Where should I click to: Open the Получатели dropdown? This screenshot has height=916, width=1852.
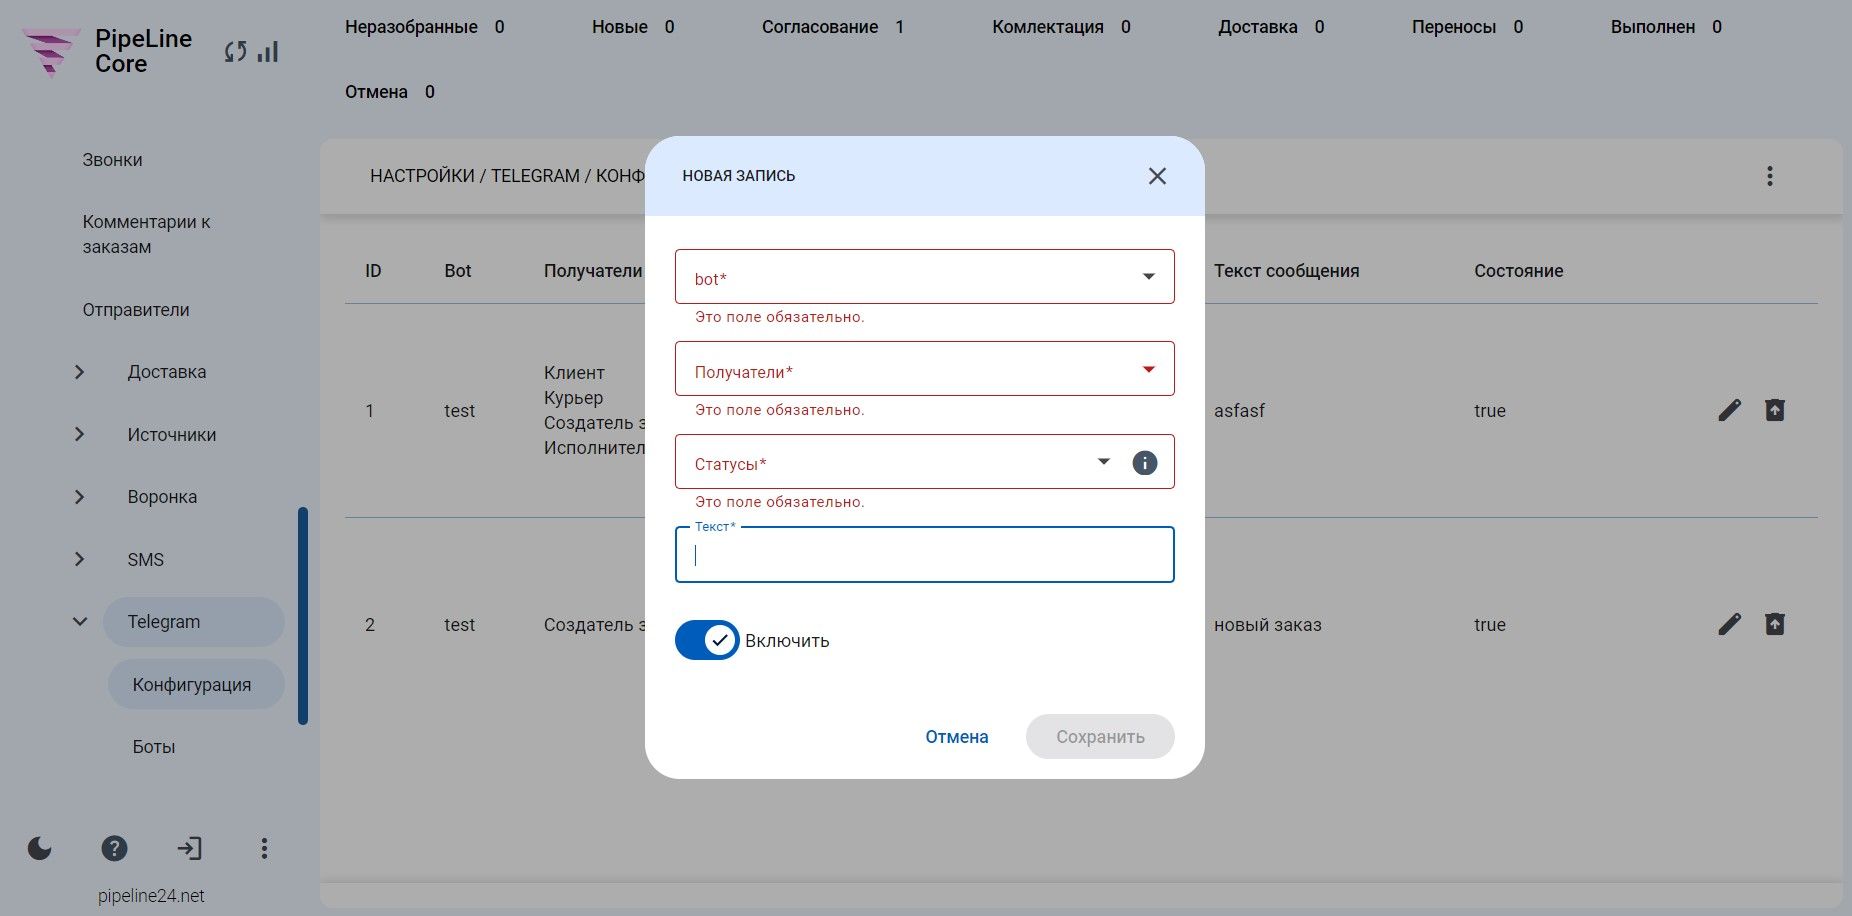coord(924,369)
